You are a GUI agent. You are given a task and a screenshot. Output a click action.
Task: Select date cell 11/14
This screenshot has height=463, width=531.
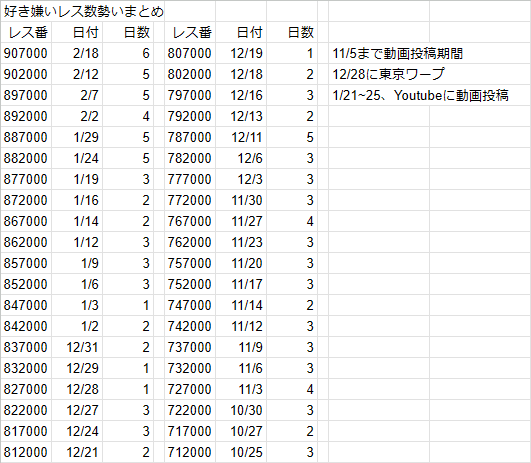[241, 305]
